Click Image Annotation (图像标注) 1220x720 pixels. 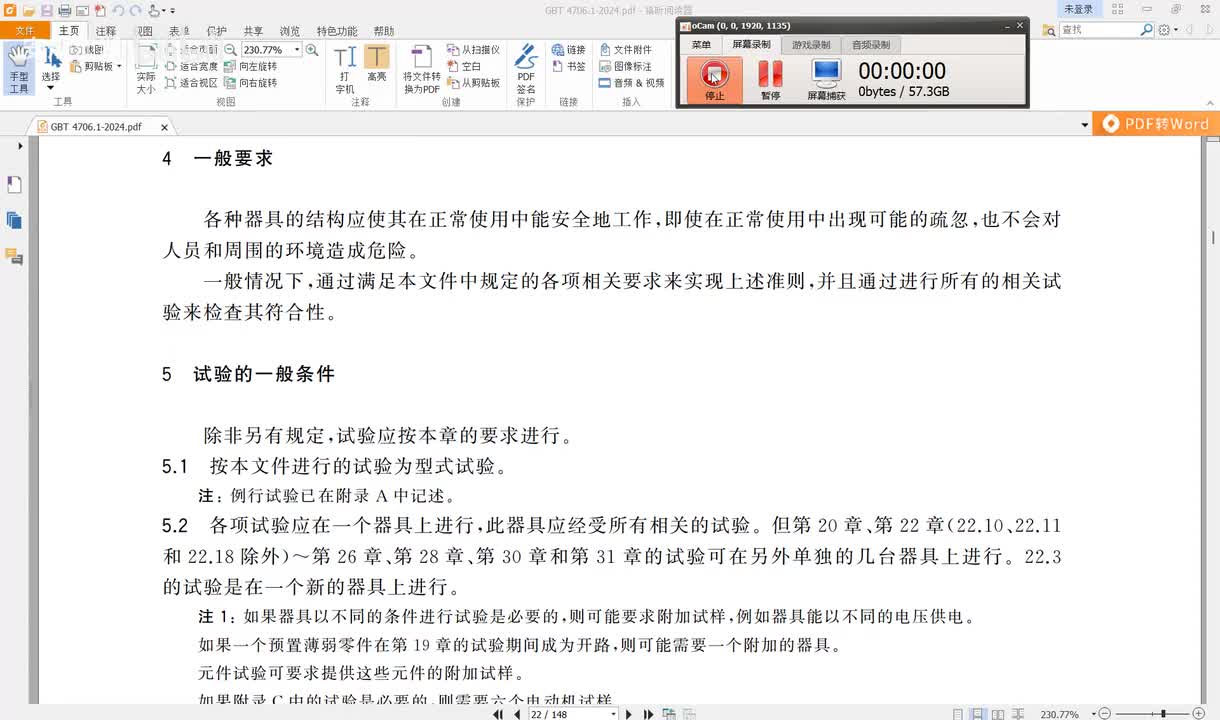(625, 67)
